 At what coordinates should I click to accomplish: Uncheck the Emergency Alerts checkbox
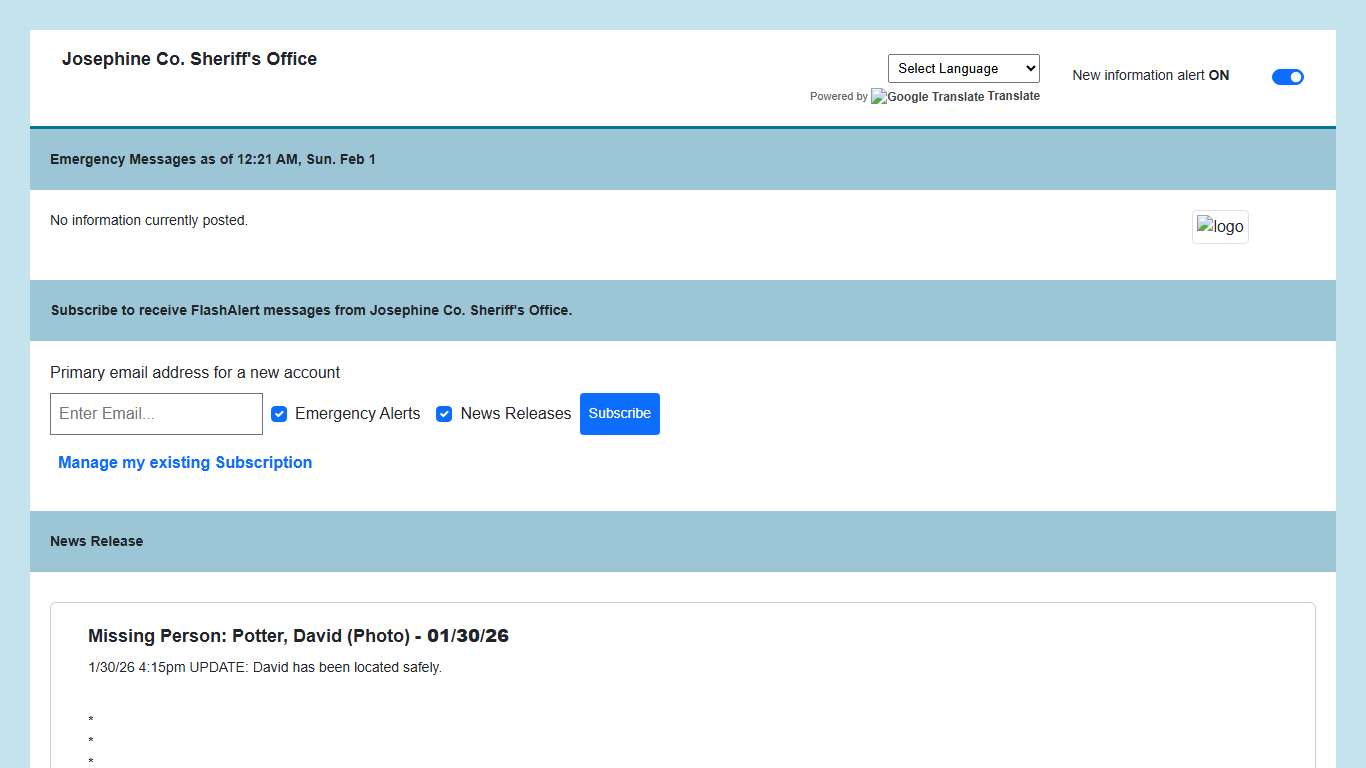click(279, 414)
